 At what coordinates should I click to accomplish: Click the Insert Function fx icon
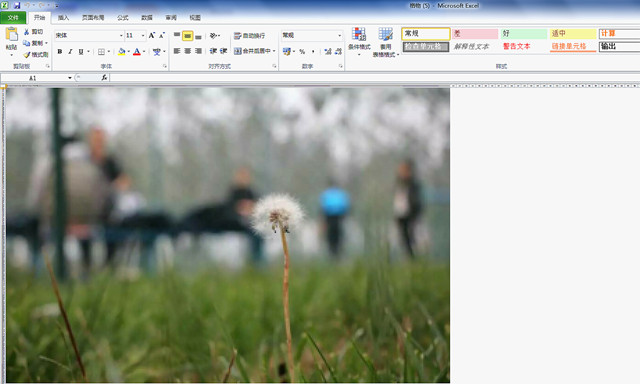click(104, 78)
